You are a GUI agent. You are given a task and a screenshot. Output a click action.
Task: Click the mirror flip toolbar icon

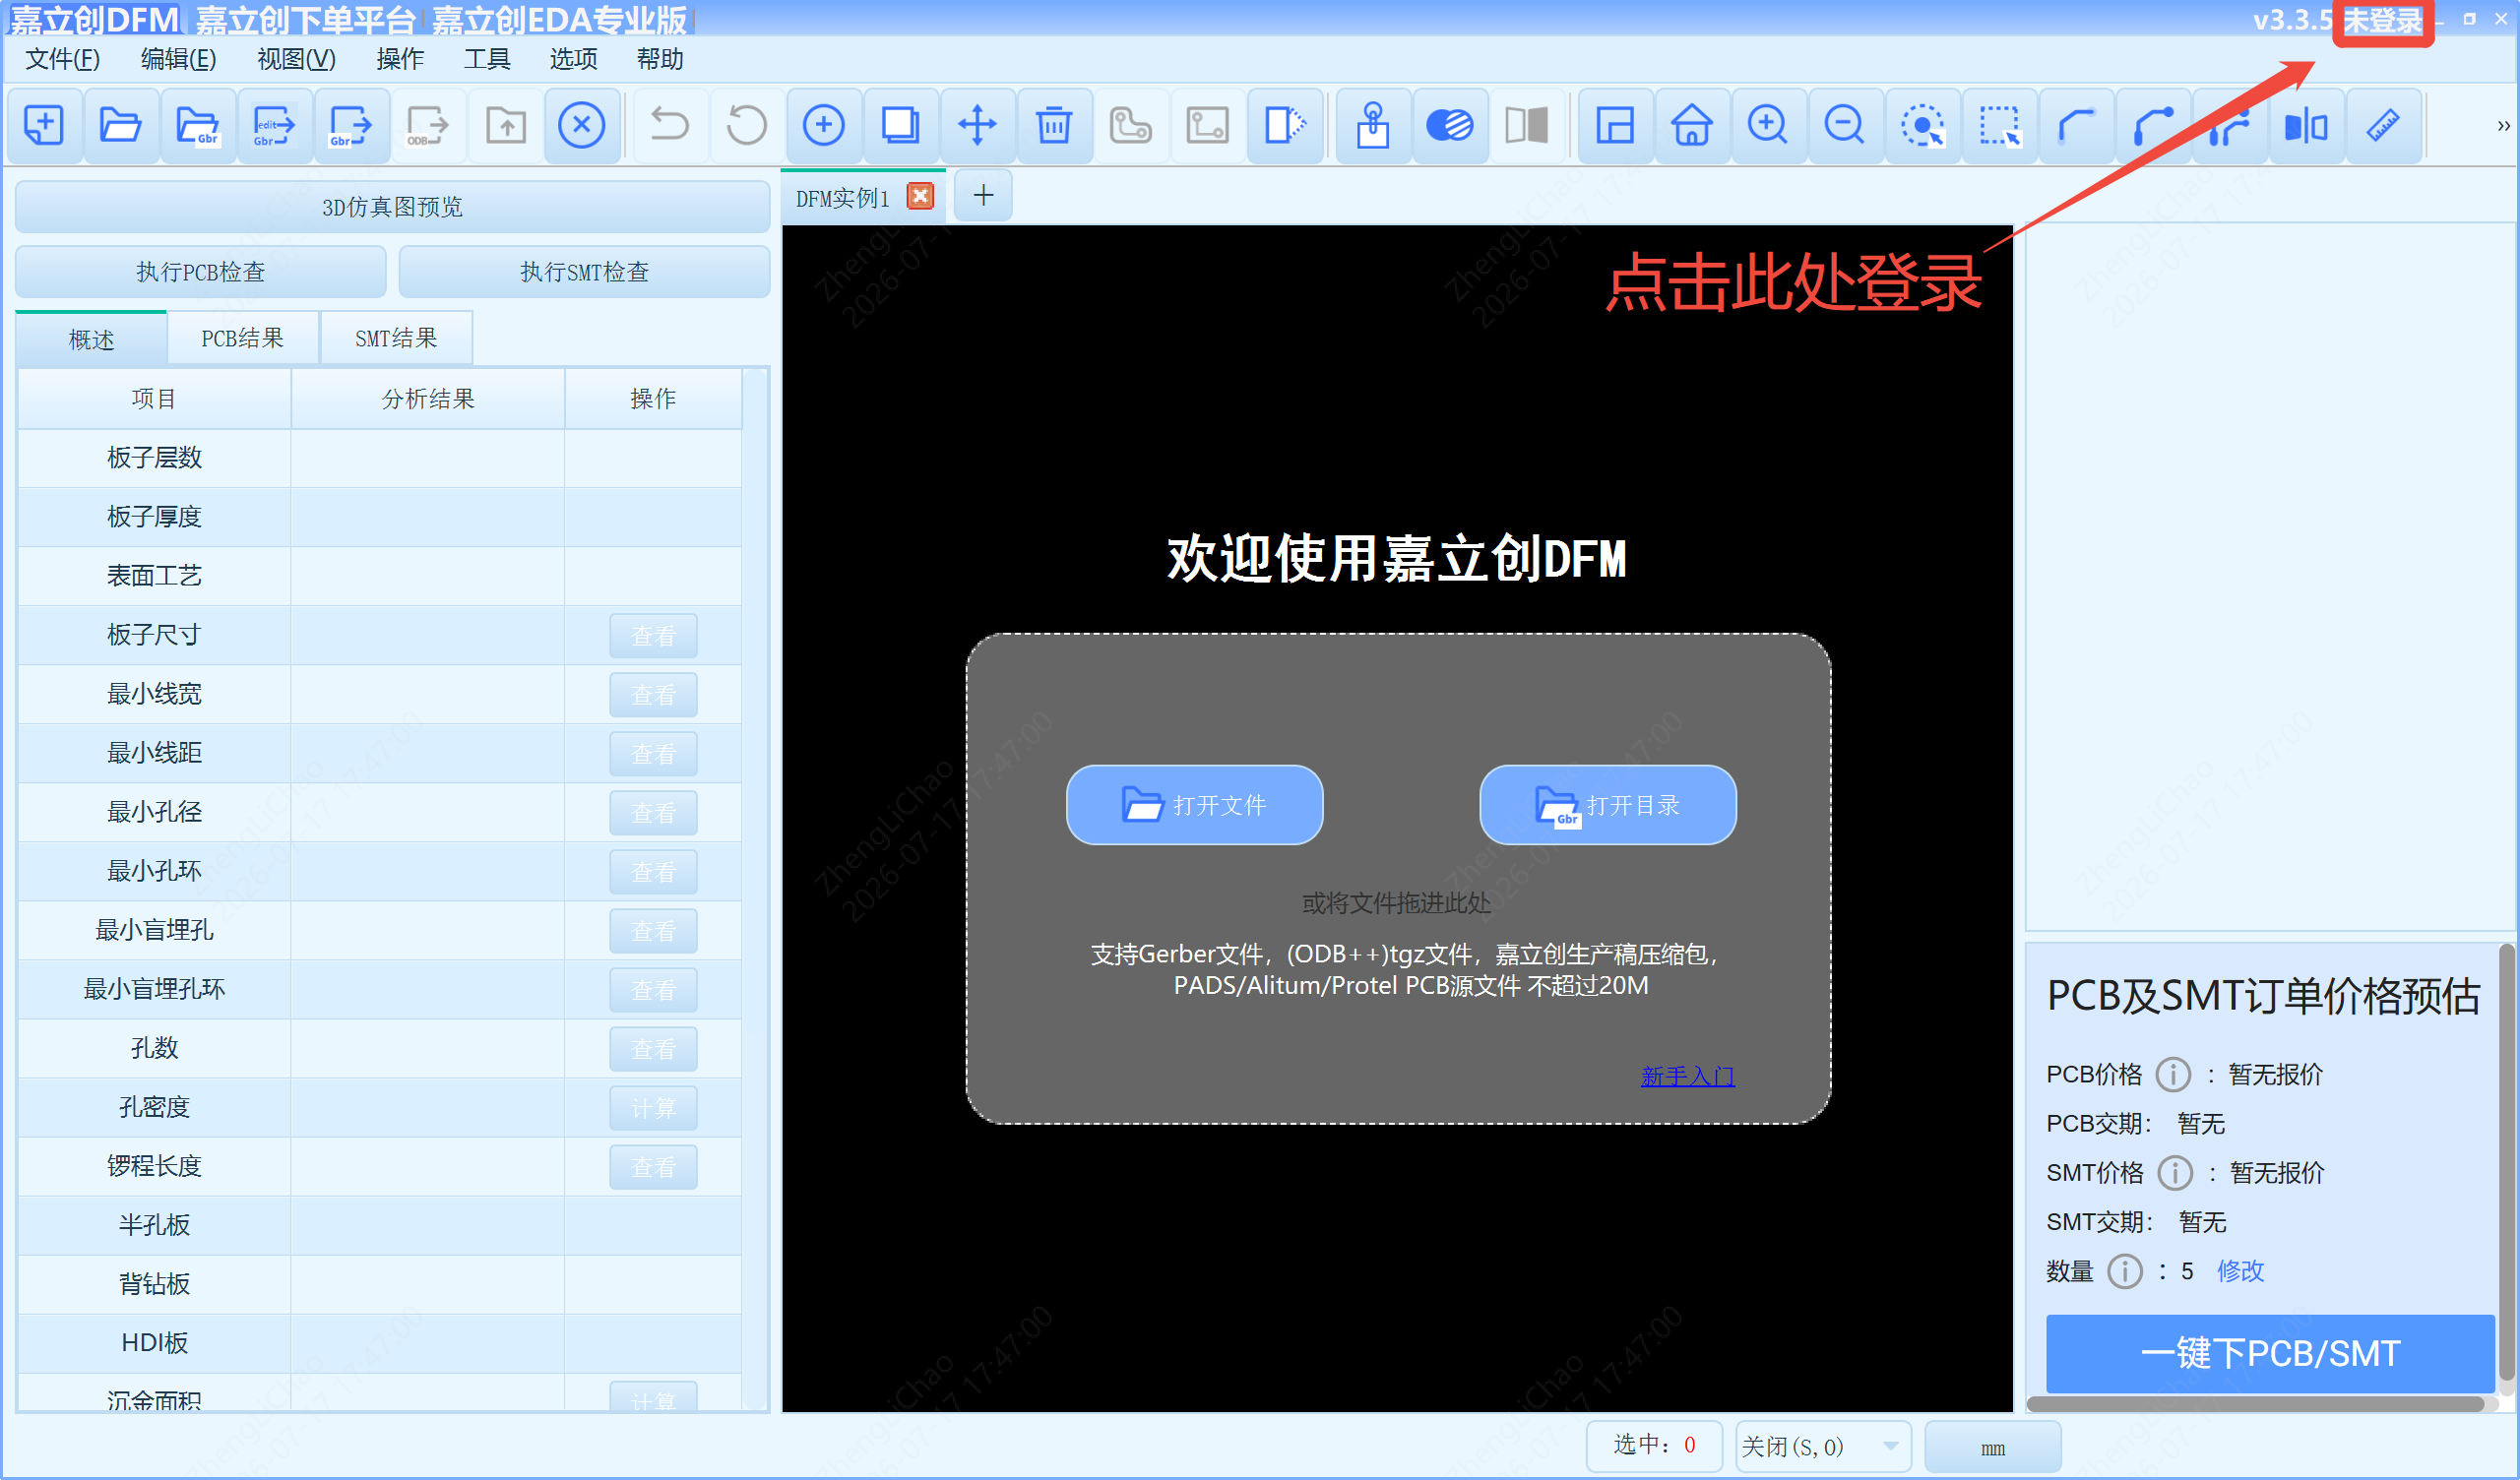click(2306, 126)
